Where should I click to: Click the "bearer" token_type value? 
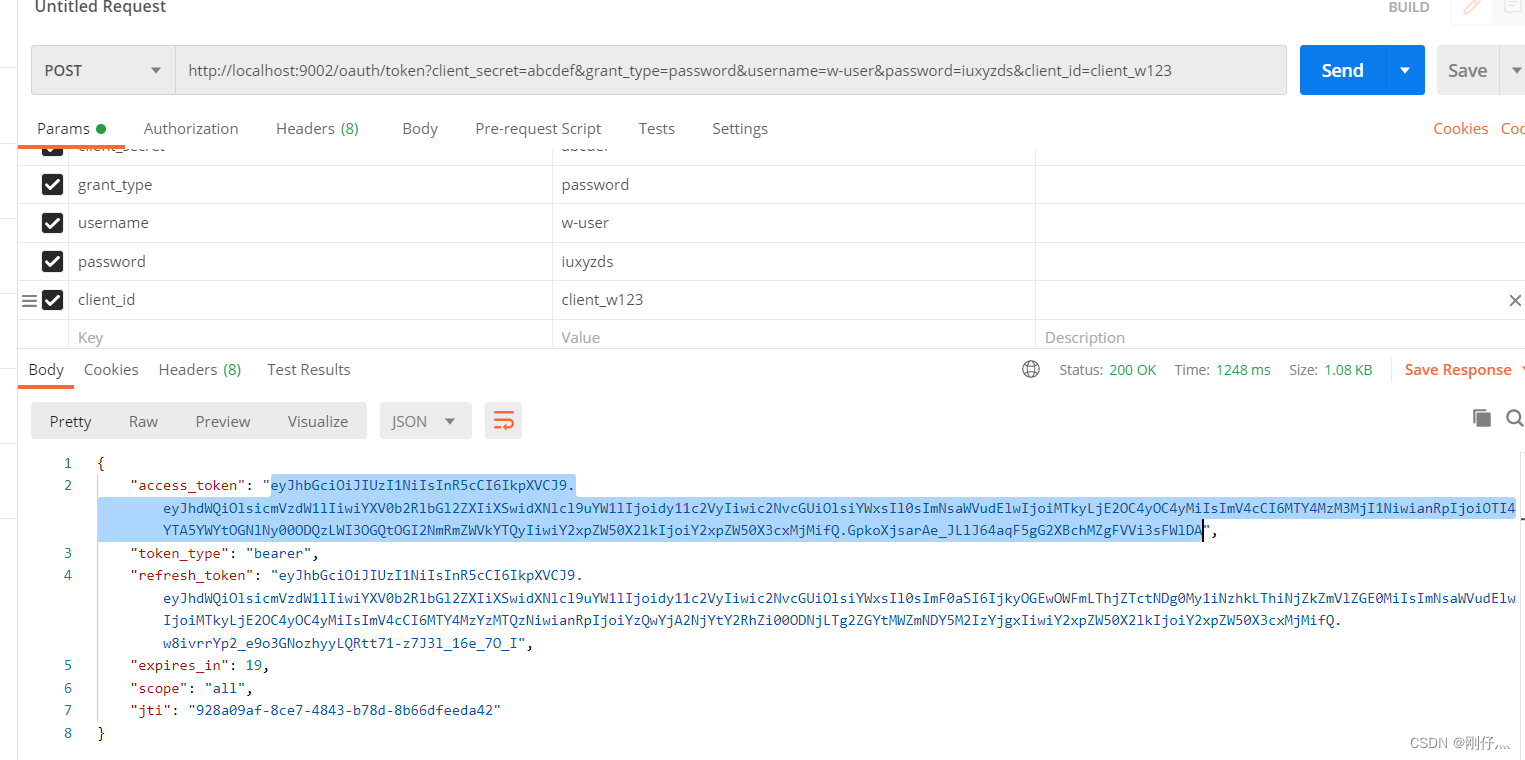[280, 553]
